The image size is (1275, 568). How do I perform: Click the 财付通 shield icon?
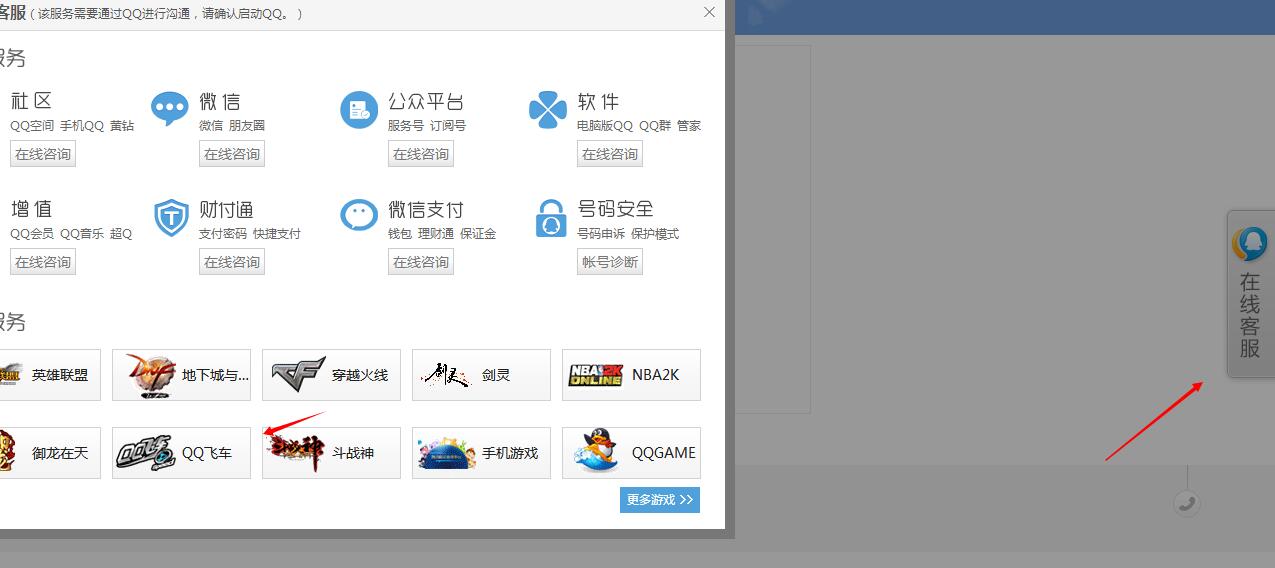click(171, 217)
